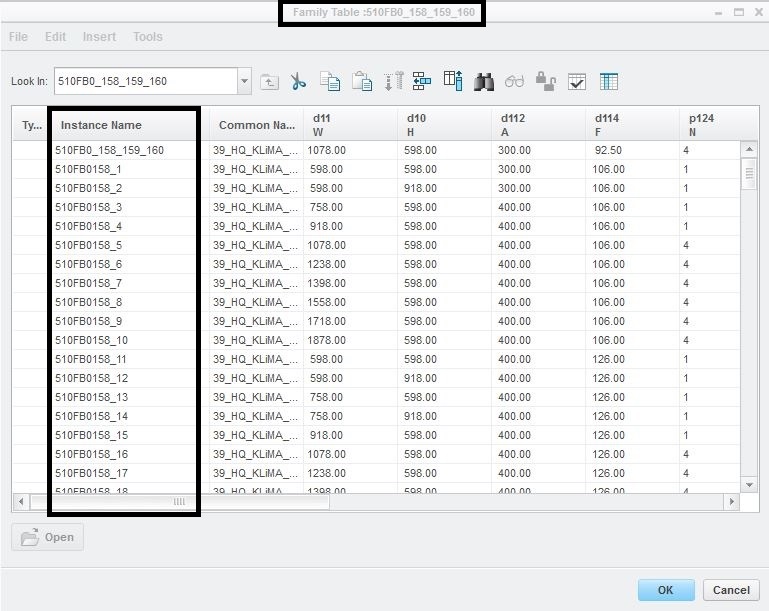
Task: Click d10 value 918.00 in row 510FB0158_14
Action: click(420, 416)
